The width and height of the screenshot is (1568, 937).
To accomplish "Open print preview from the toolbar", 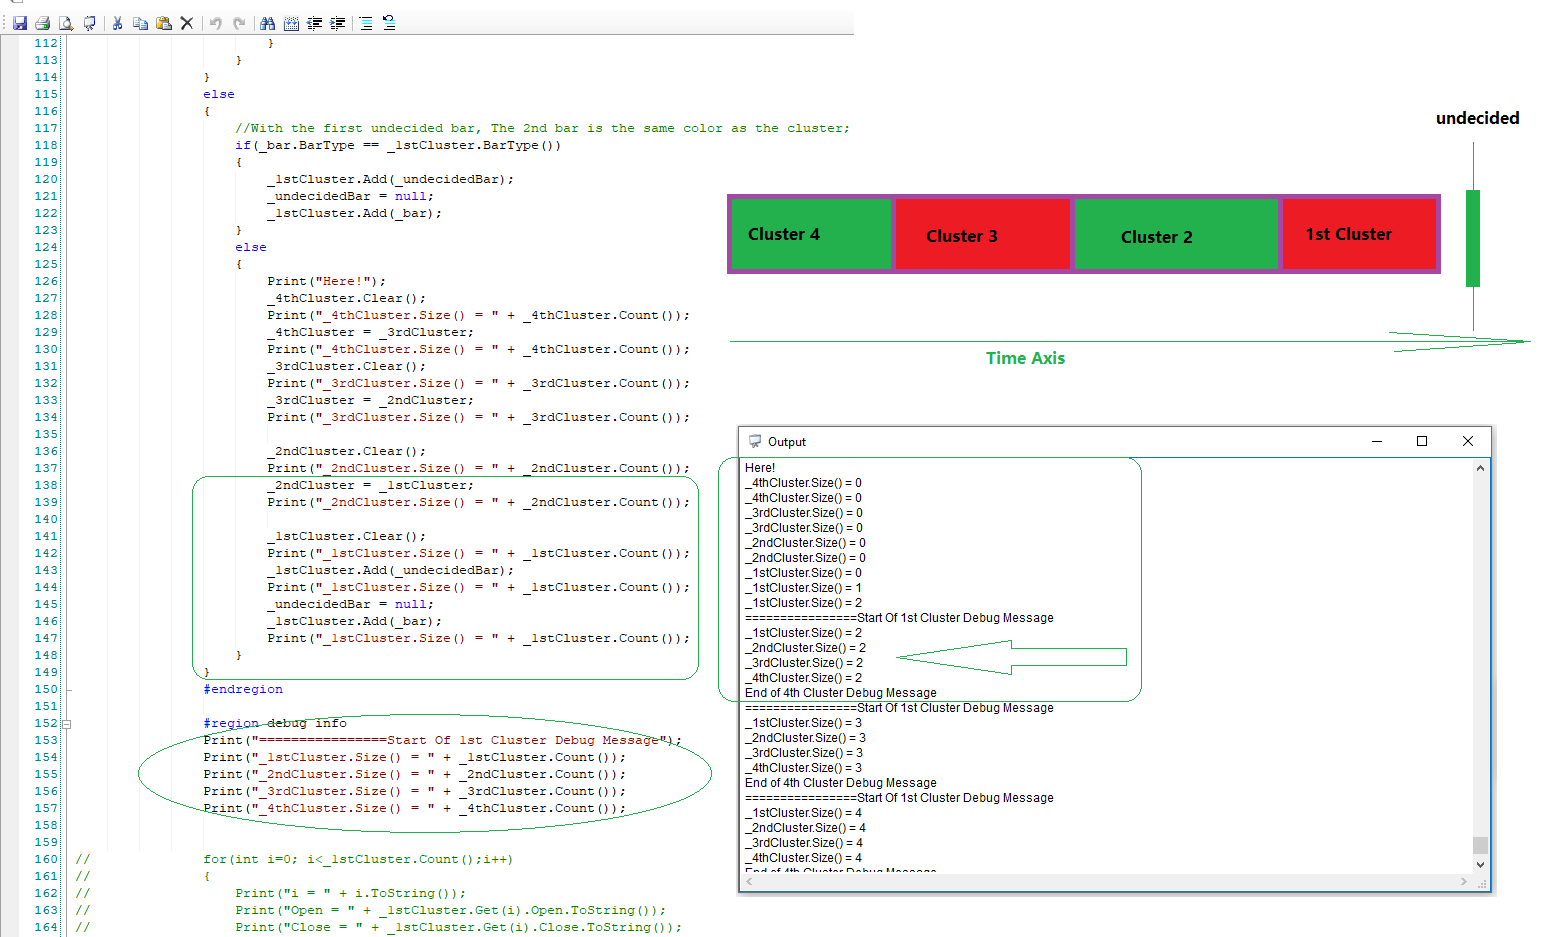I will (66, 23).
